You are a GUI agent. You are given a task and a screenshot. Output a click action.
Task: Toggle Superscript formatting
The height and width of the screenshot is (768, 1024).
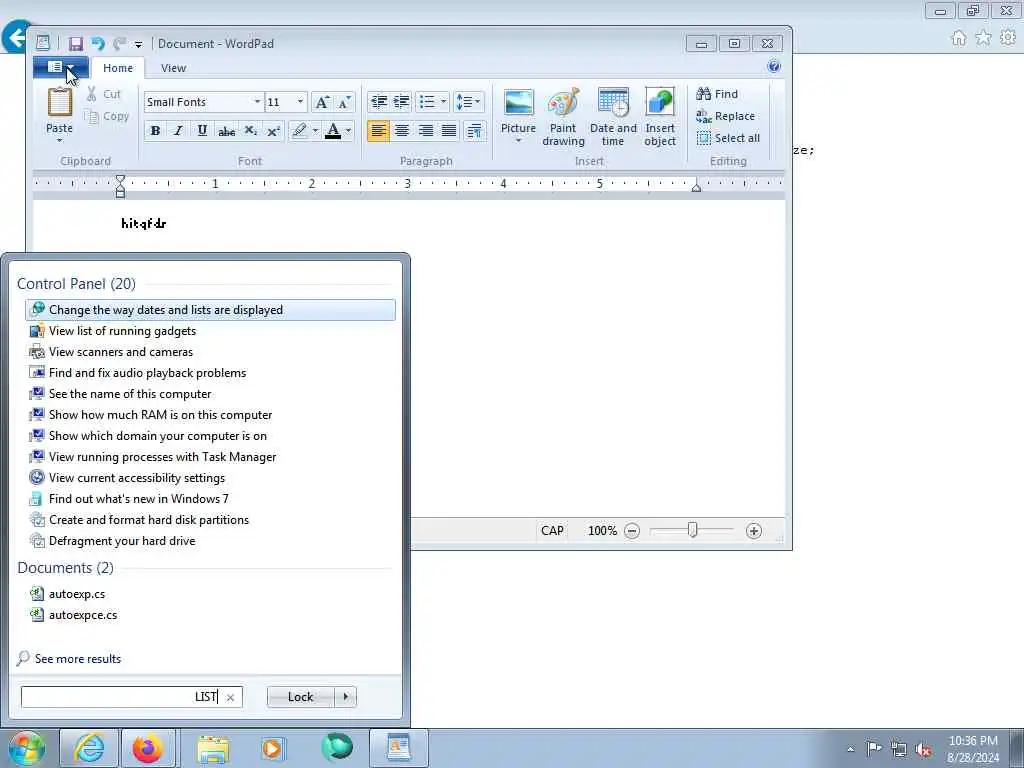point(274,131)
